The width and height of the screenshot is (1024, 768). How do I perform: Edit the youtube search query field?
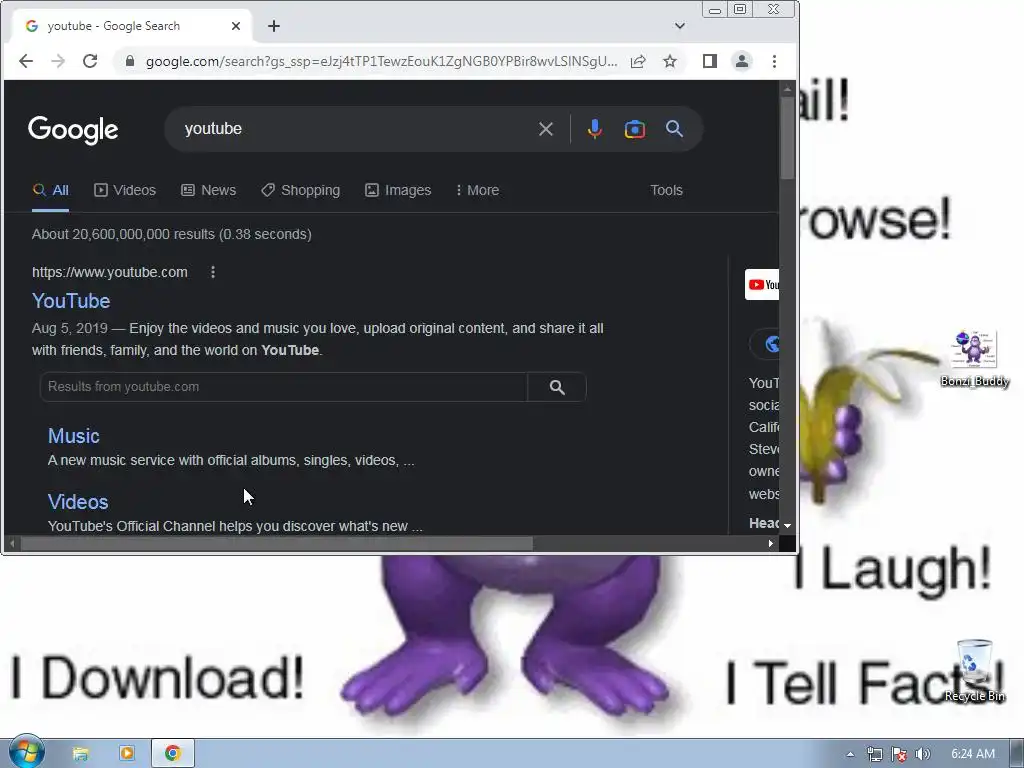point(353,129)
